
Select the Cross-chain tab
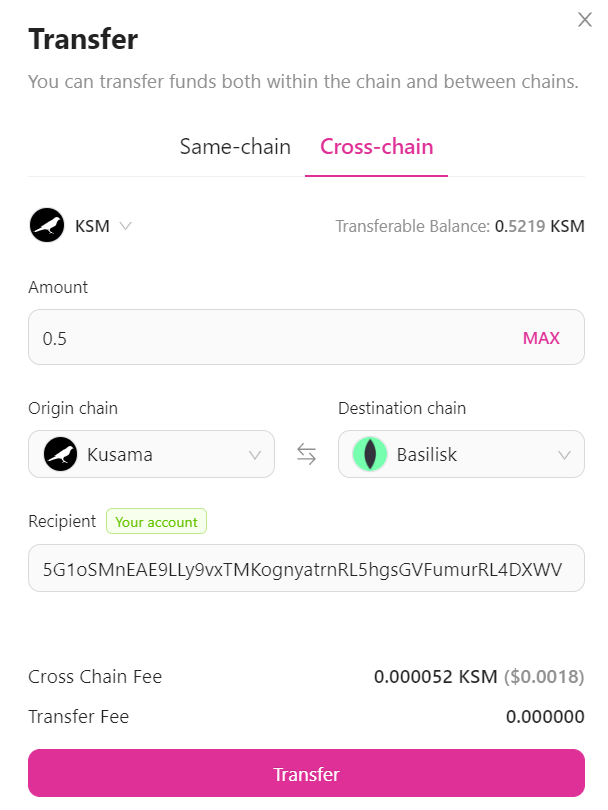(x=376, y=147)
